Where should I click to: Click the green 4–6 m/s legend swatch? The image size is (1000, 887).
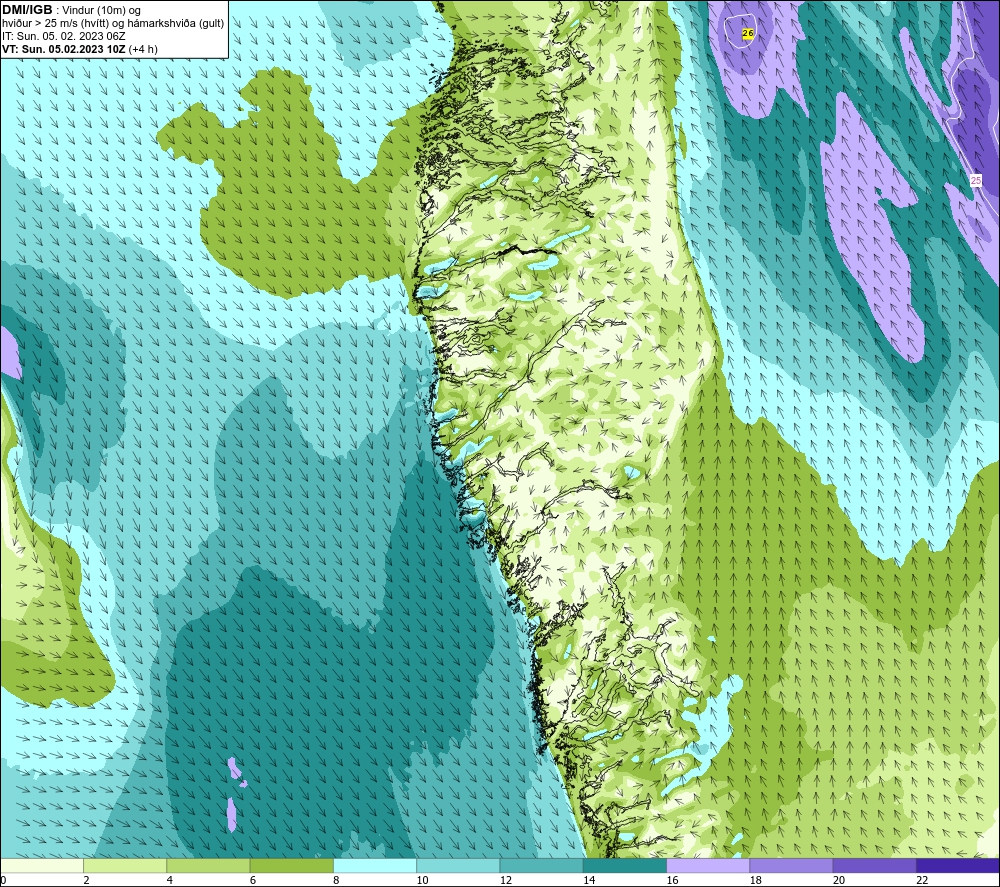coord(208,865)
